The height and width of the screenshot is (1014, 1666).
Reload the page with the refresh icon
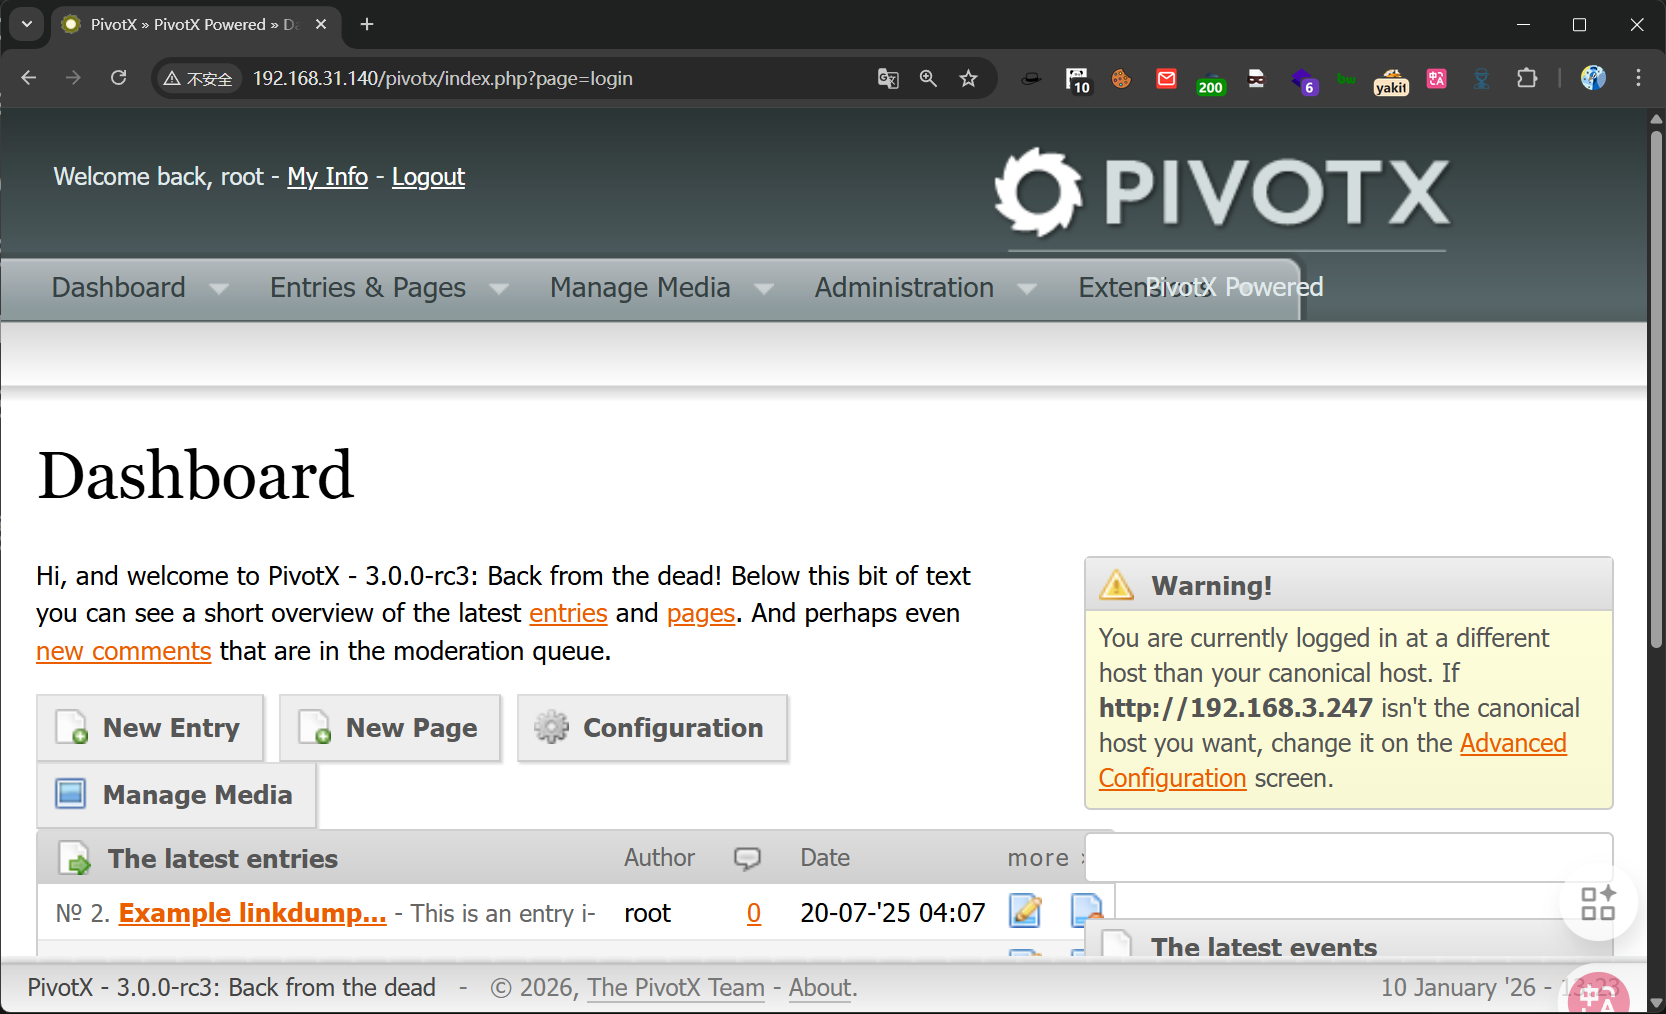pos(118,78)
